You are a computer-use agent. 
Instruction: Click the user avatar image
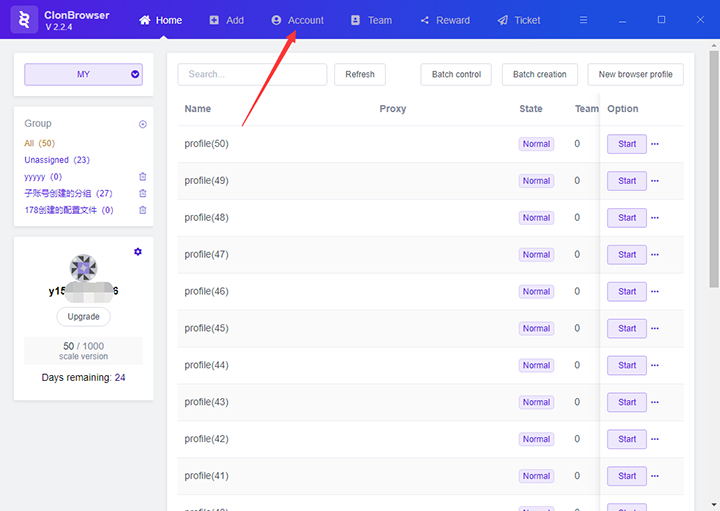click(x=83, y=268)
